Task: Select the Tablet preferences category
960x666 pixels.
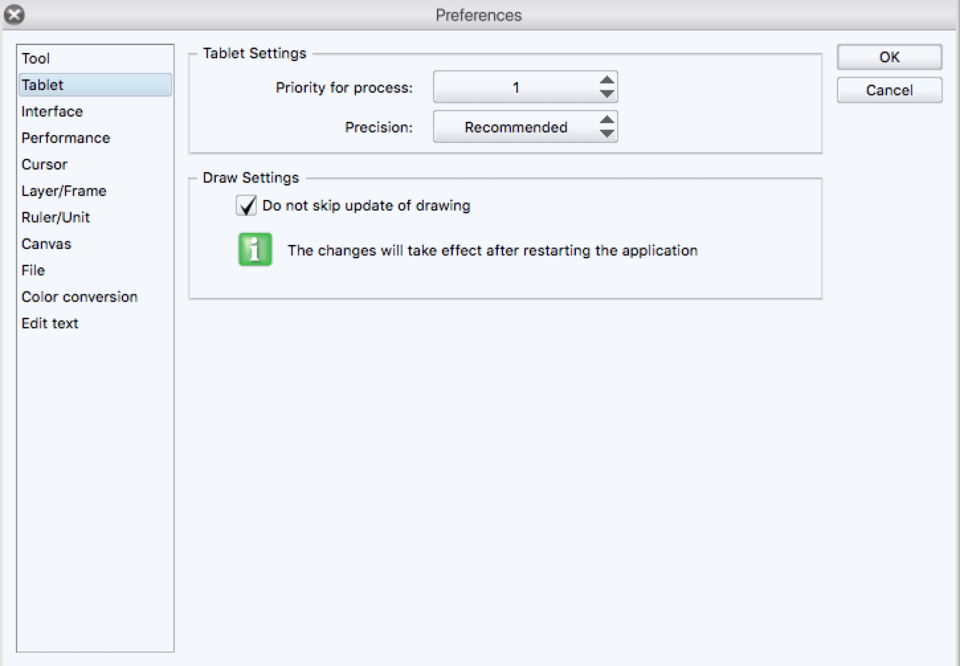Action: [x=42, y=85]
